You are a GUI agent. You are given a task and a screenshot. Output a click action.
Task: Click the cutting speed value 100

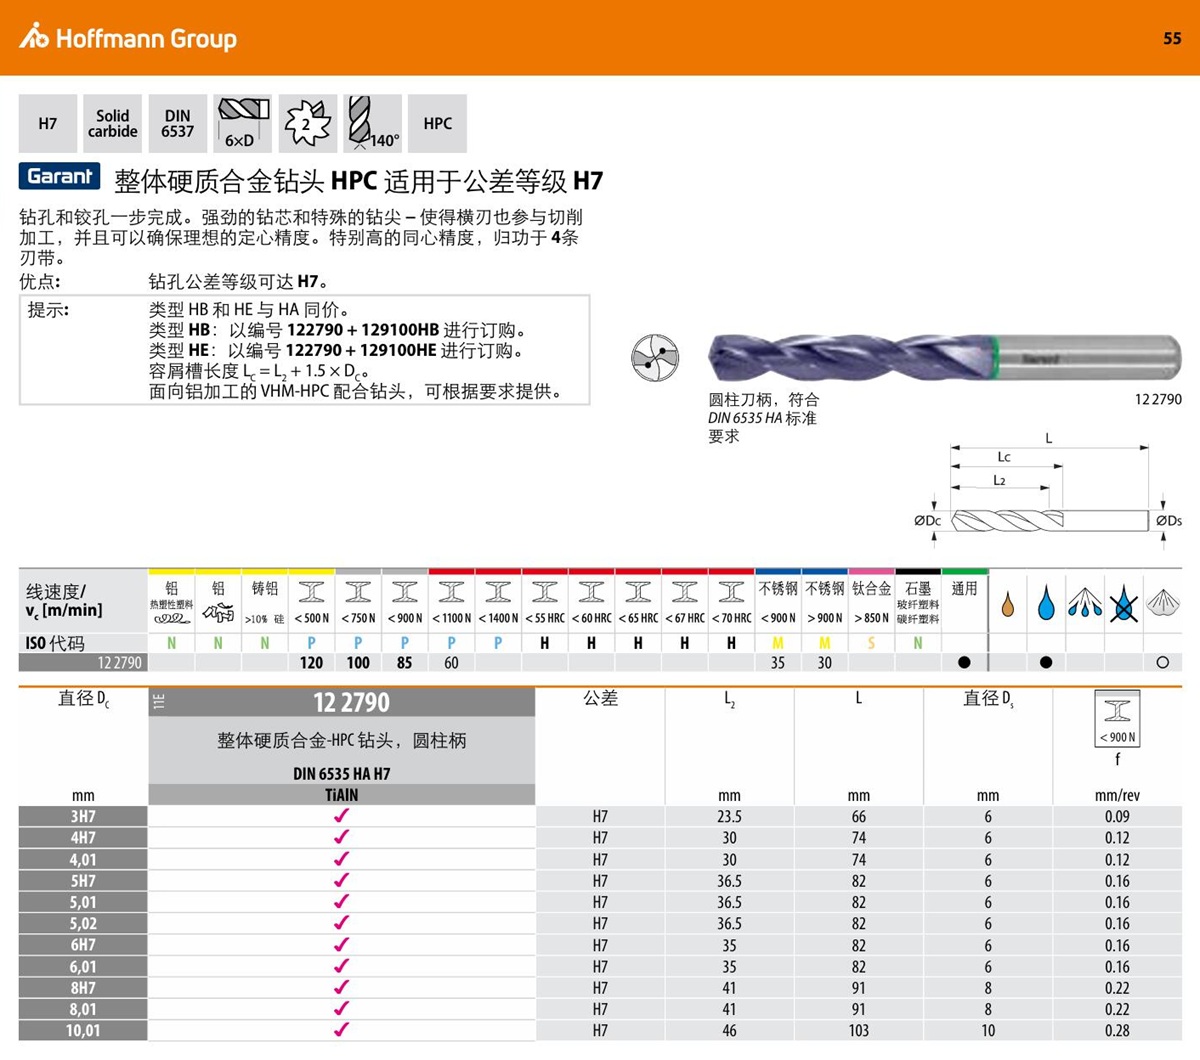(x=358, y=662)
